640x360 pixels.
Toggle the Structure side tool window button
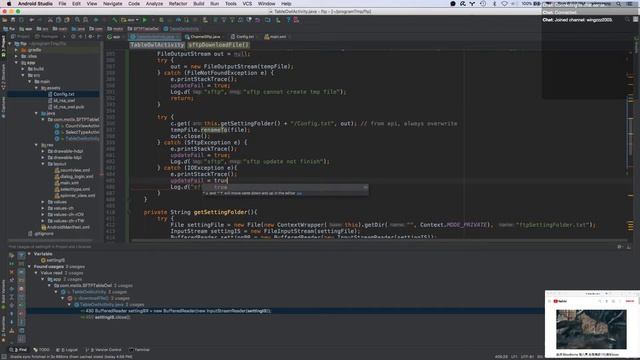point(3,77)
